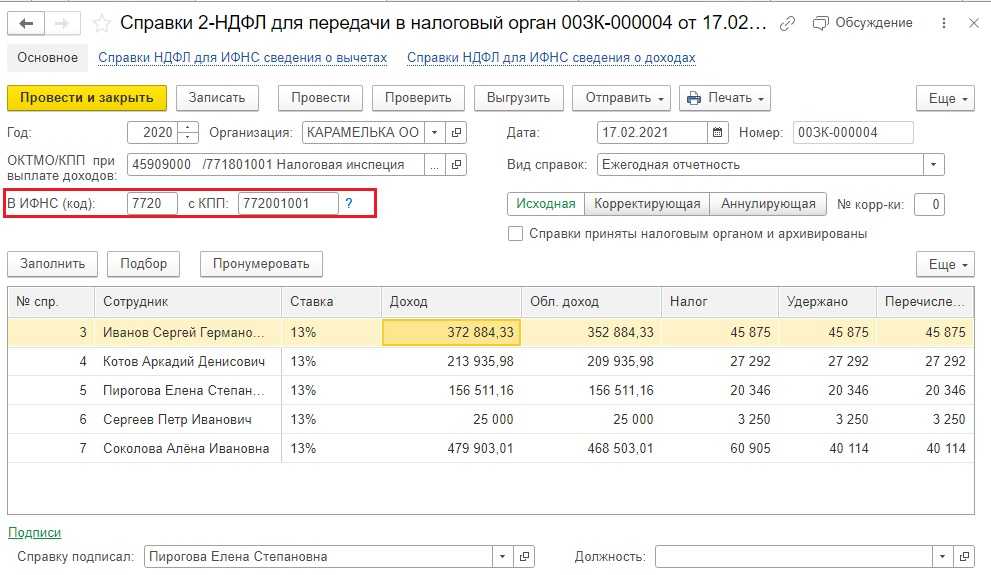This screenshot has height=575, width=991.
Task: Click the Номер field 00ЗК-000004
Action: point(853,133)
